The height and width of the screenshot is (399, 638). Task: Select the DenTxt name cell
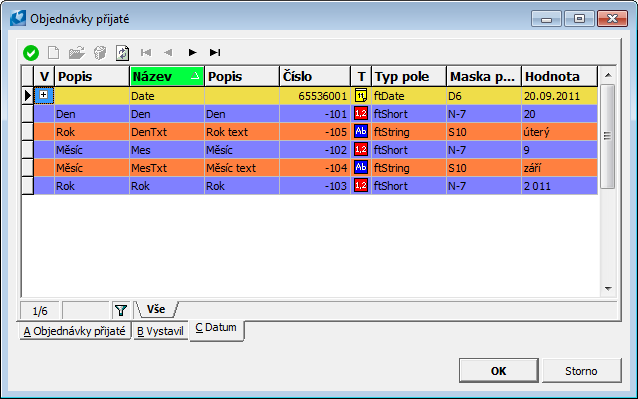[167, 132]
